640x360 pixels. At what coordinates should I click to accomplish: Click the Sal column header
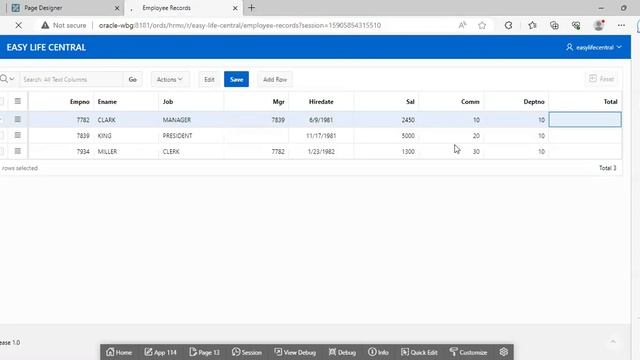point(386,102)
